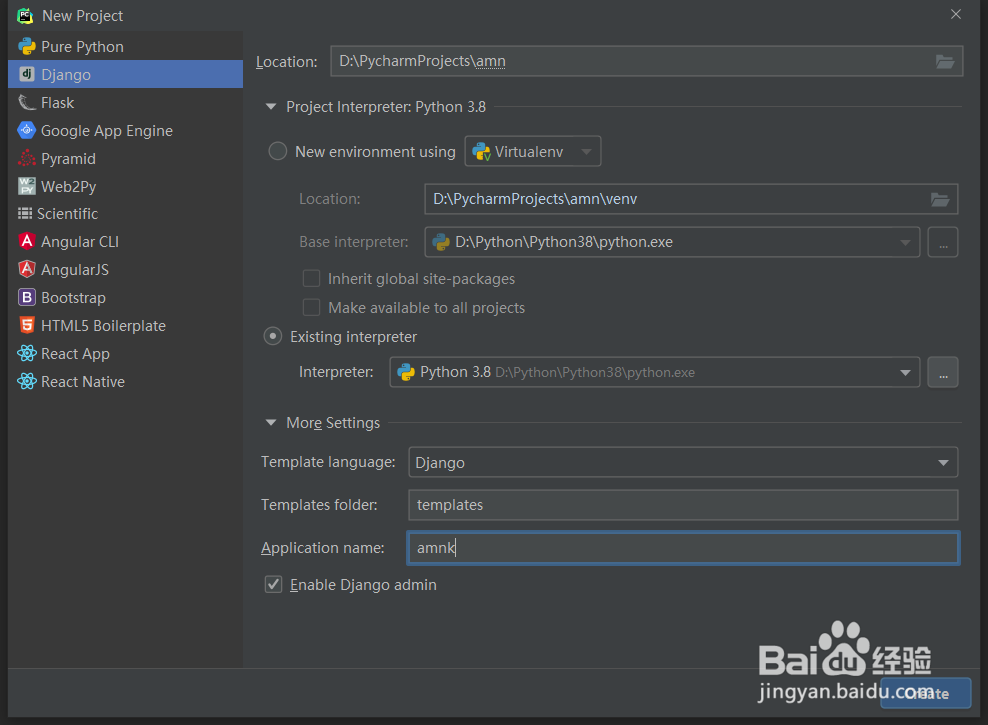Image resolution: width=988 pixels, height=725 pixels.
Task: Select Pure Python project type
Action: point(82,47)
